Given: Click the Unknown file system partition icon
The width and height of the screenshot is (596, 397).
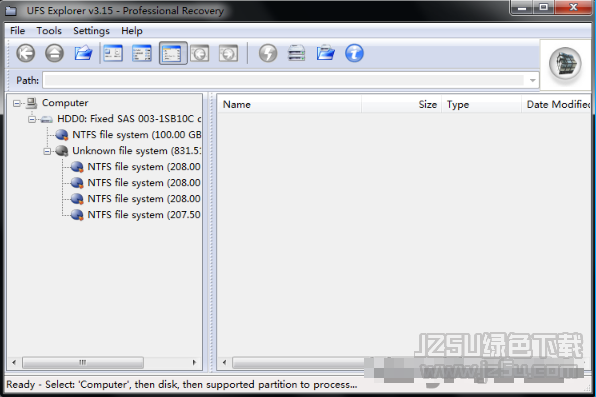Looking at the screenshot, I should pyautogui.click(x=62, y=151).
